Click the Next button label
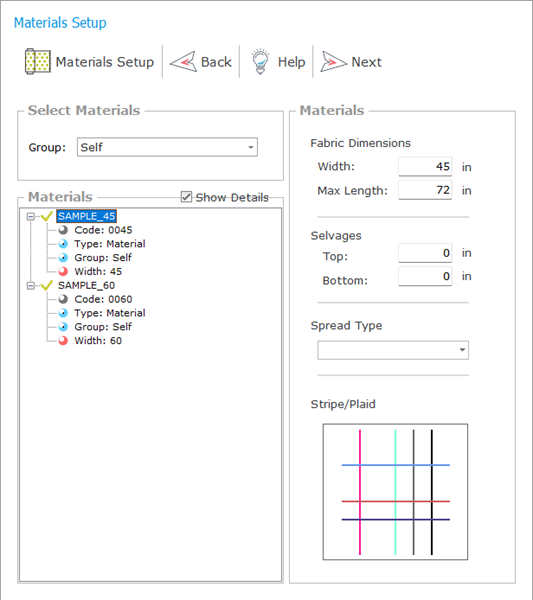This screenshot has width=533, height=600. coord(367,62)
